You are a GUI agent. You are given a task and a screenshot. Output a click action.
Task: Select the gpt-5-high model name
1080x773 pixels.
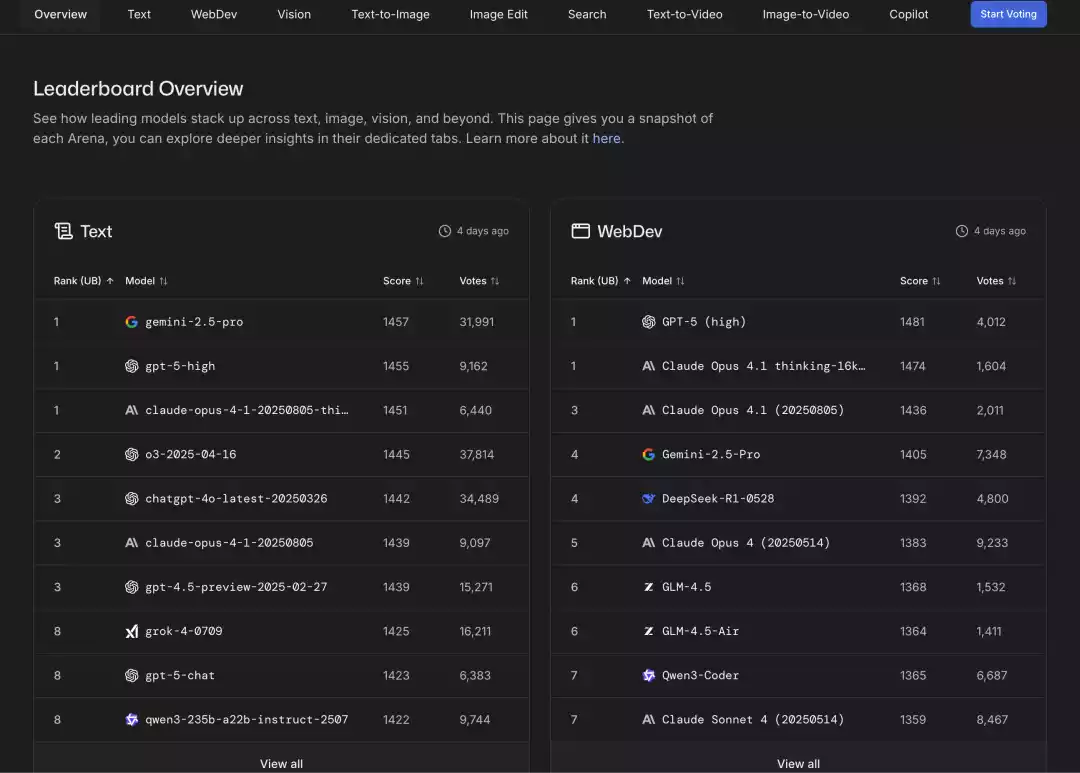point(180,366)
